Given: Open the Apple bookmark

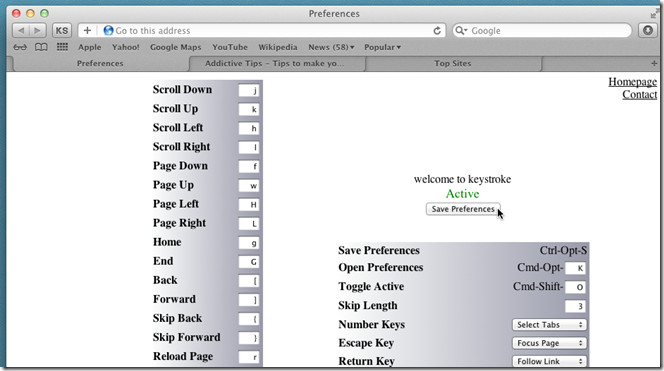Looking at the screenshot, I should click(x=89, y=47).
